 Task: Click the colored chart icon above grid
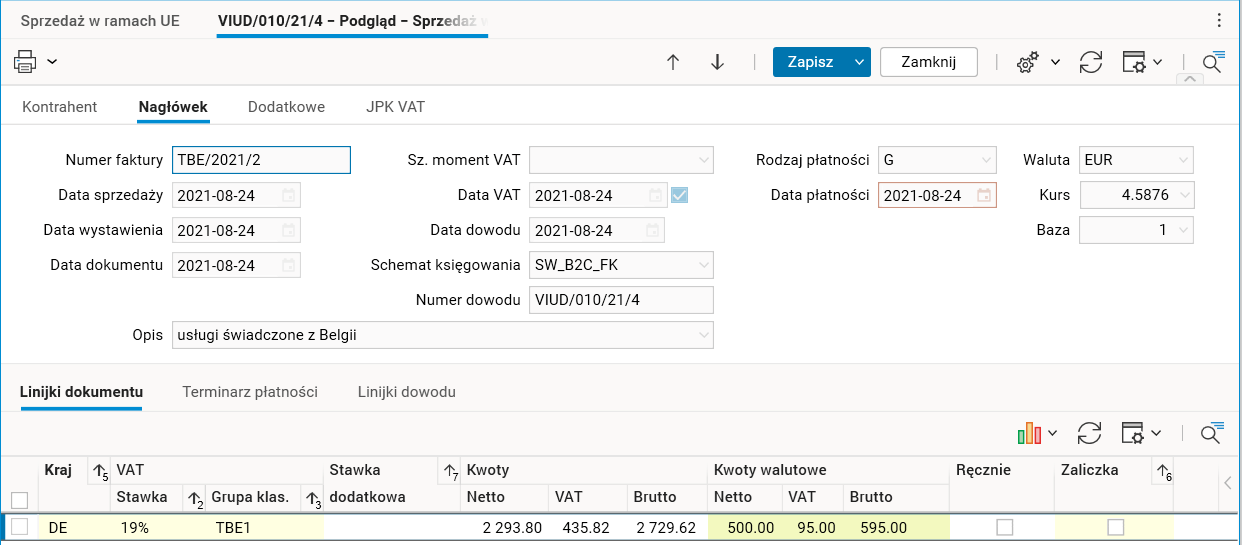point(1029,433)
